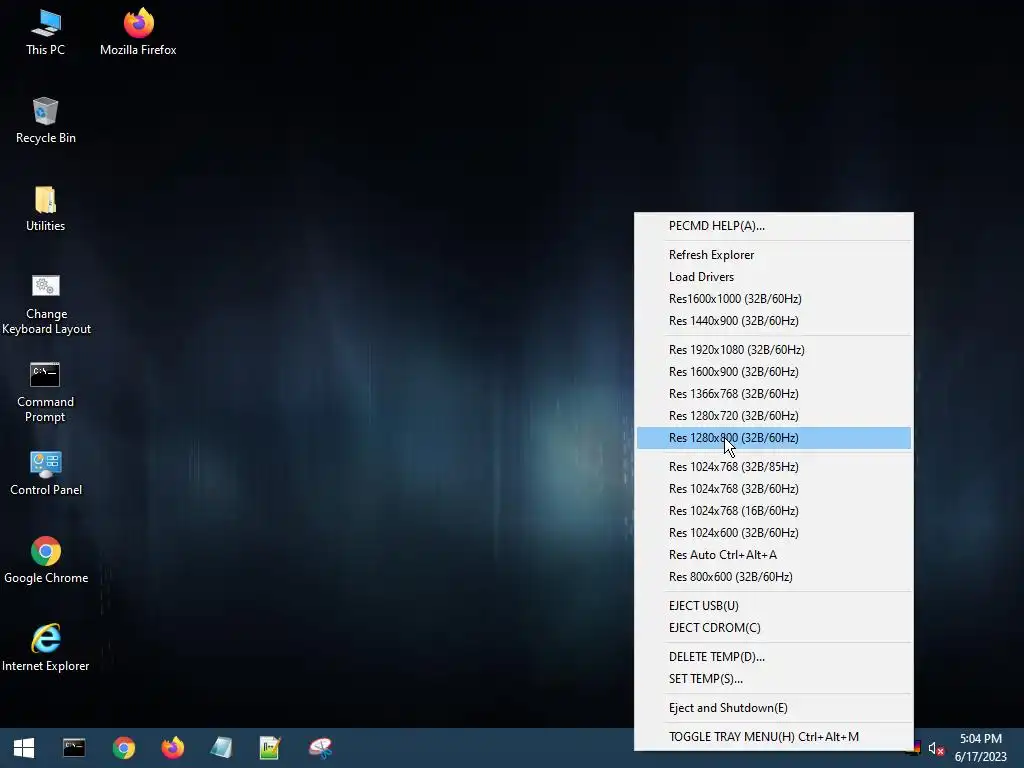
Task: Choose Eject and Shutdown(E)
Action: pos(774,708)
